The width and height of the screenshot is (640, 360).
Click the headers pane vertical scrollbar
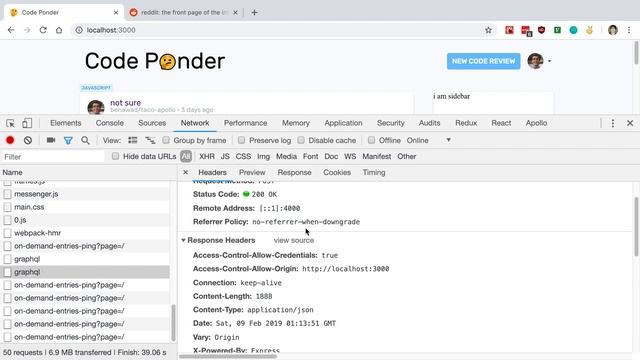(636, 227)
